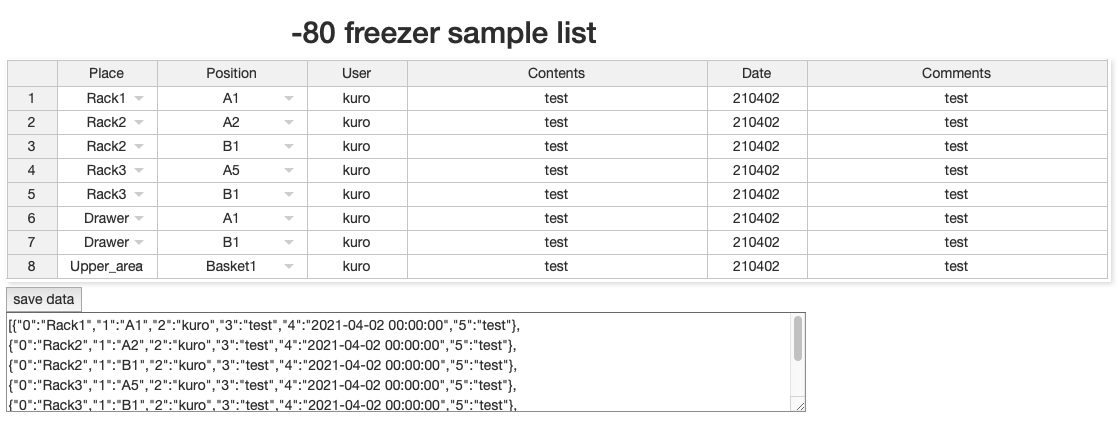Viewport: 1119px width, 435px height.
Task: Select row header number 8
Action: [x=32, y=266]
